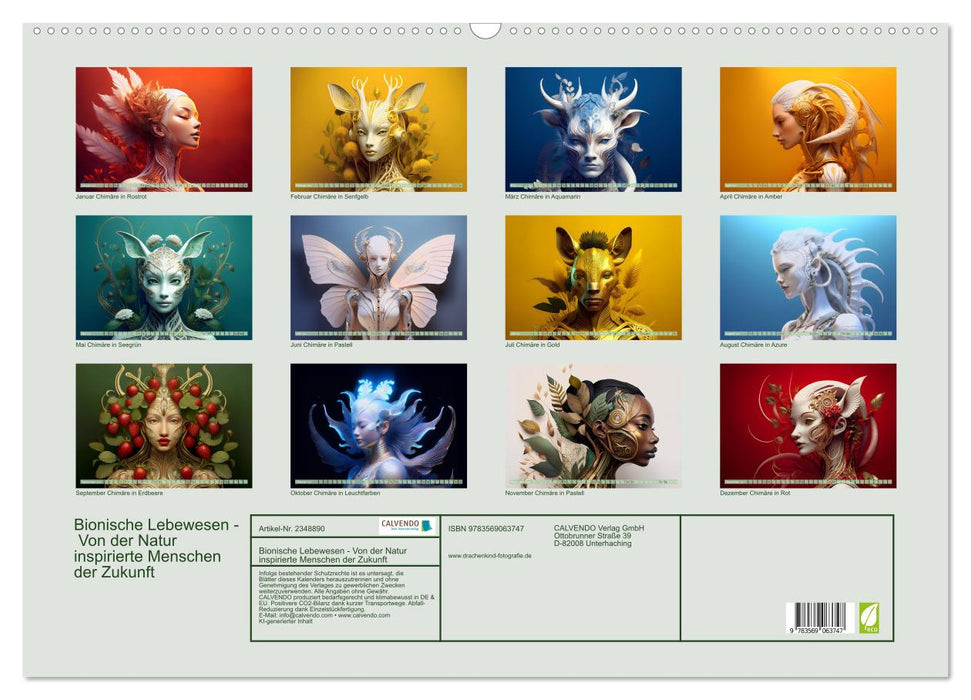Click the 'ISBN 9783569063747' text

pos(486,529)
